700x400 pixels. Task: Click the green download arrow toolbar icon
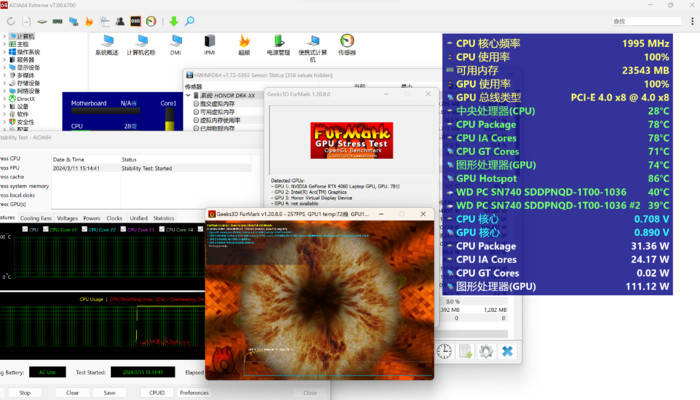point(174,21)
